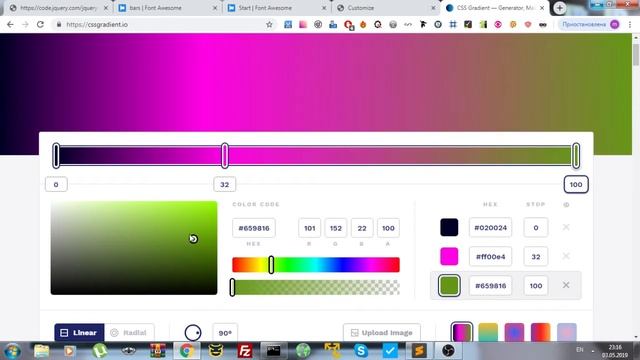
Task: Choose the red-orange gradient preset thumbnail
Action: click(540, 333)
